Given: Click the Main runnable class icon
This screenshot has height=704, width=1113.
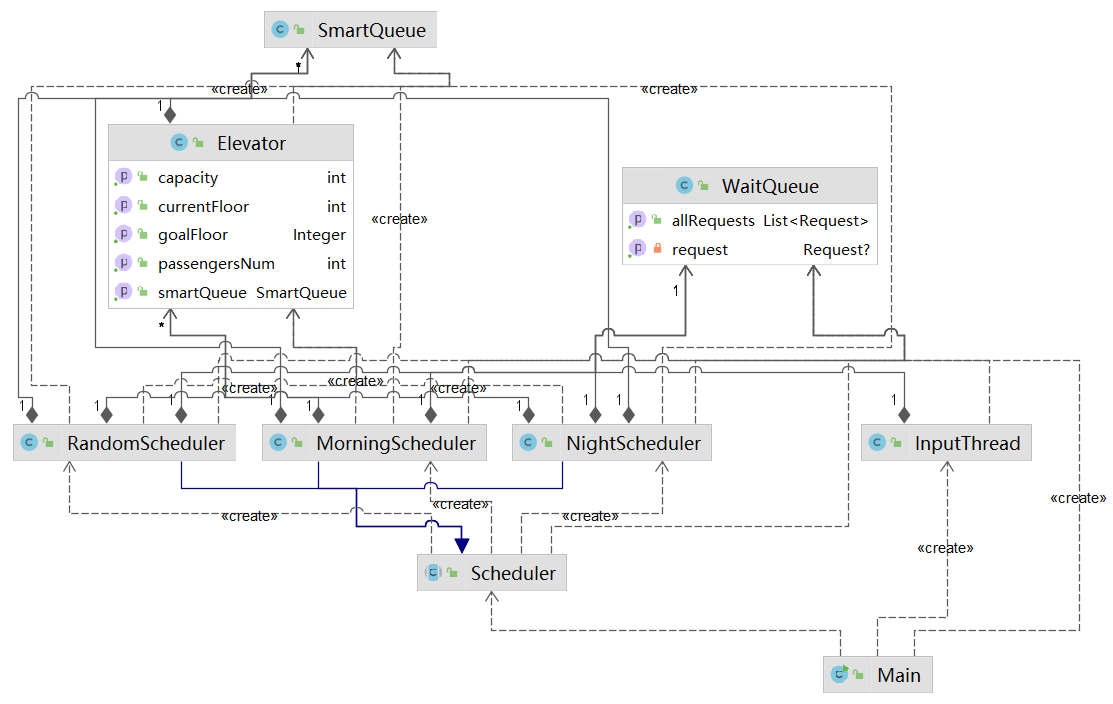Looking at the screenshot, I should [840, 673].
